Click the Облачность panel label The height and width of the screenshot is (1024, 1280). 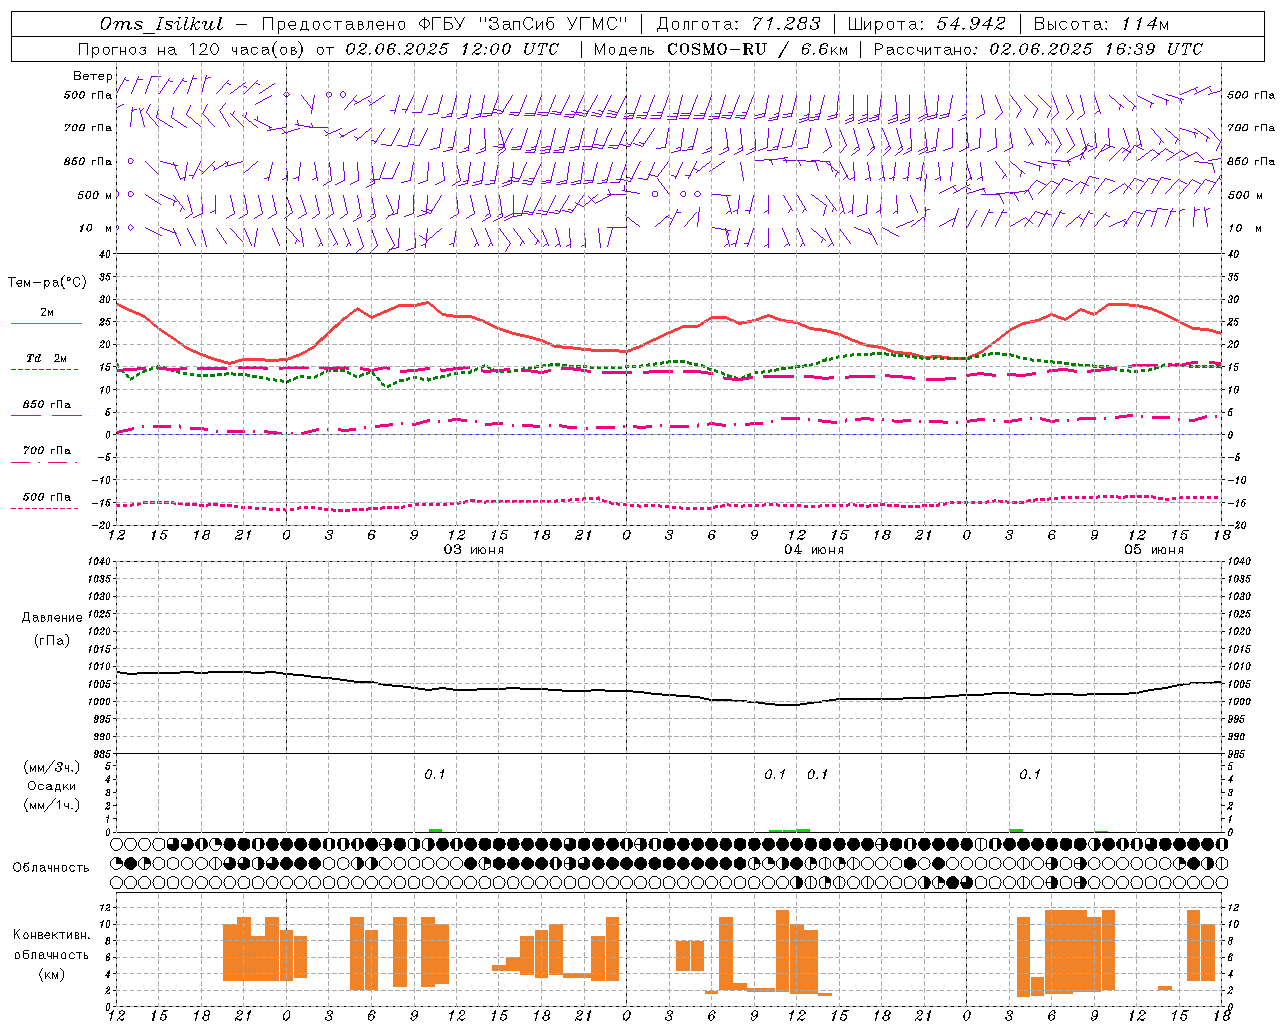(51, 868)
